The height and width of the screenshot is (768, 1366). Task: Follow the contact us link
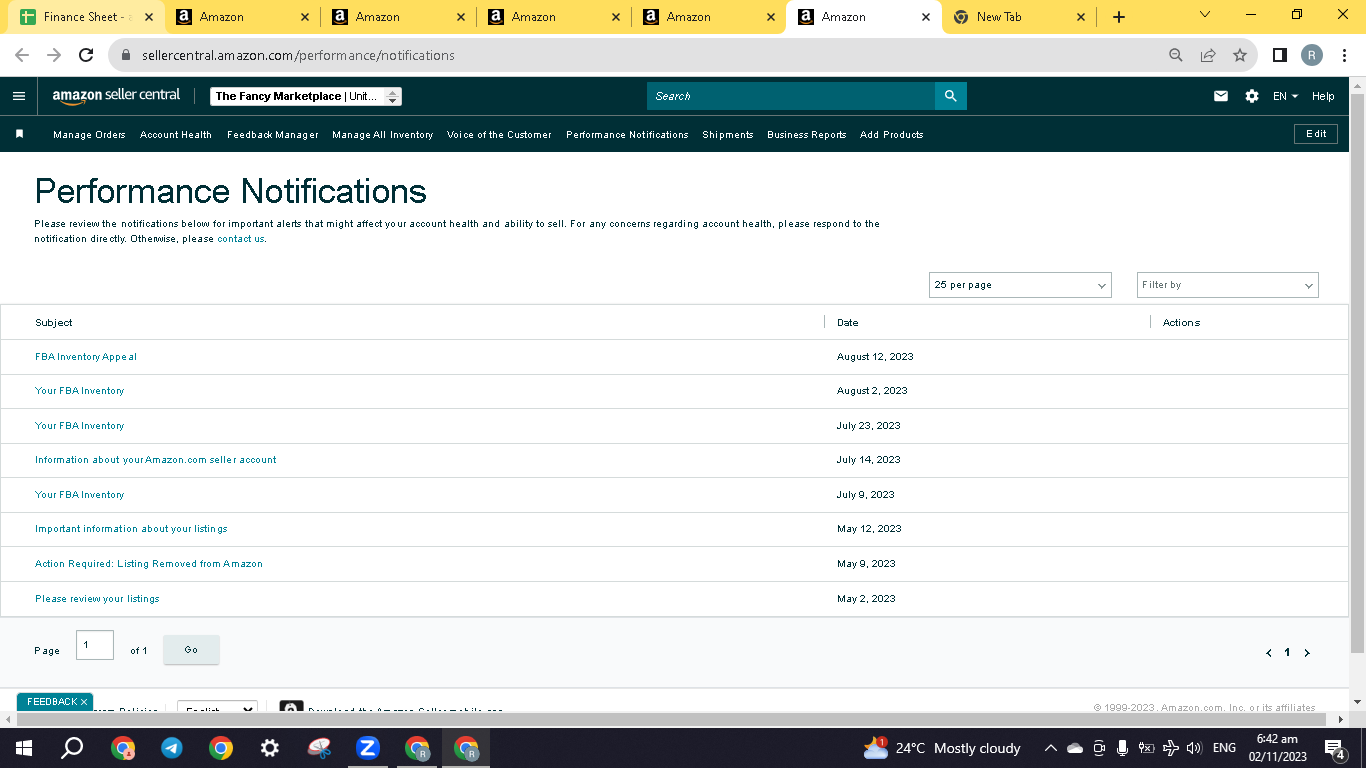(241, 239)
